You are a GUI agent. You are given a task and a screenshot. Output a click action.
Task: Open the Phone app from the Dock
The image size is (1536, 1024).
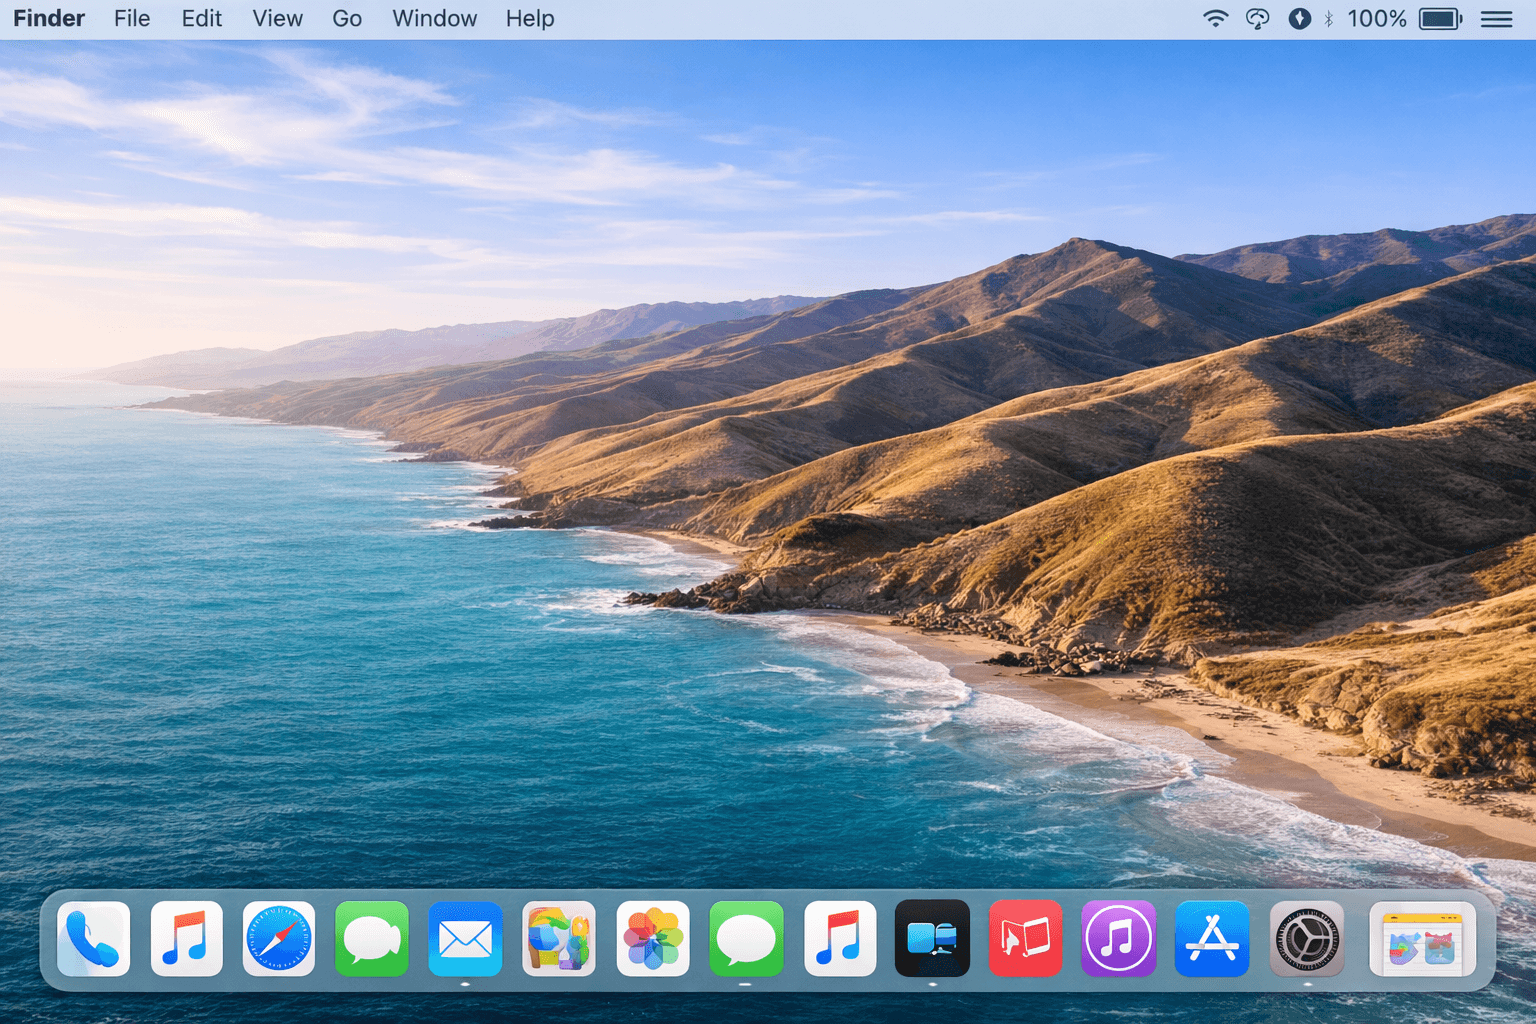pyautogui.click(x=93, y=939)
